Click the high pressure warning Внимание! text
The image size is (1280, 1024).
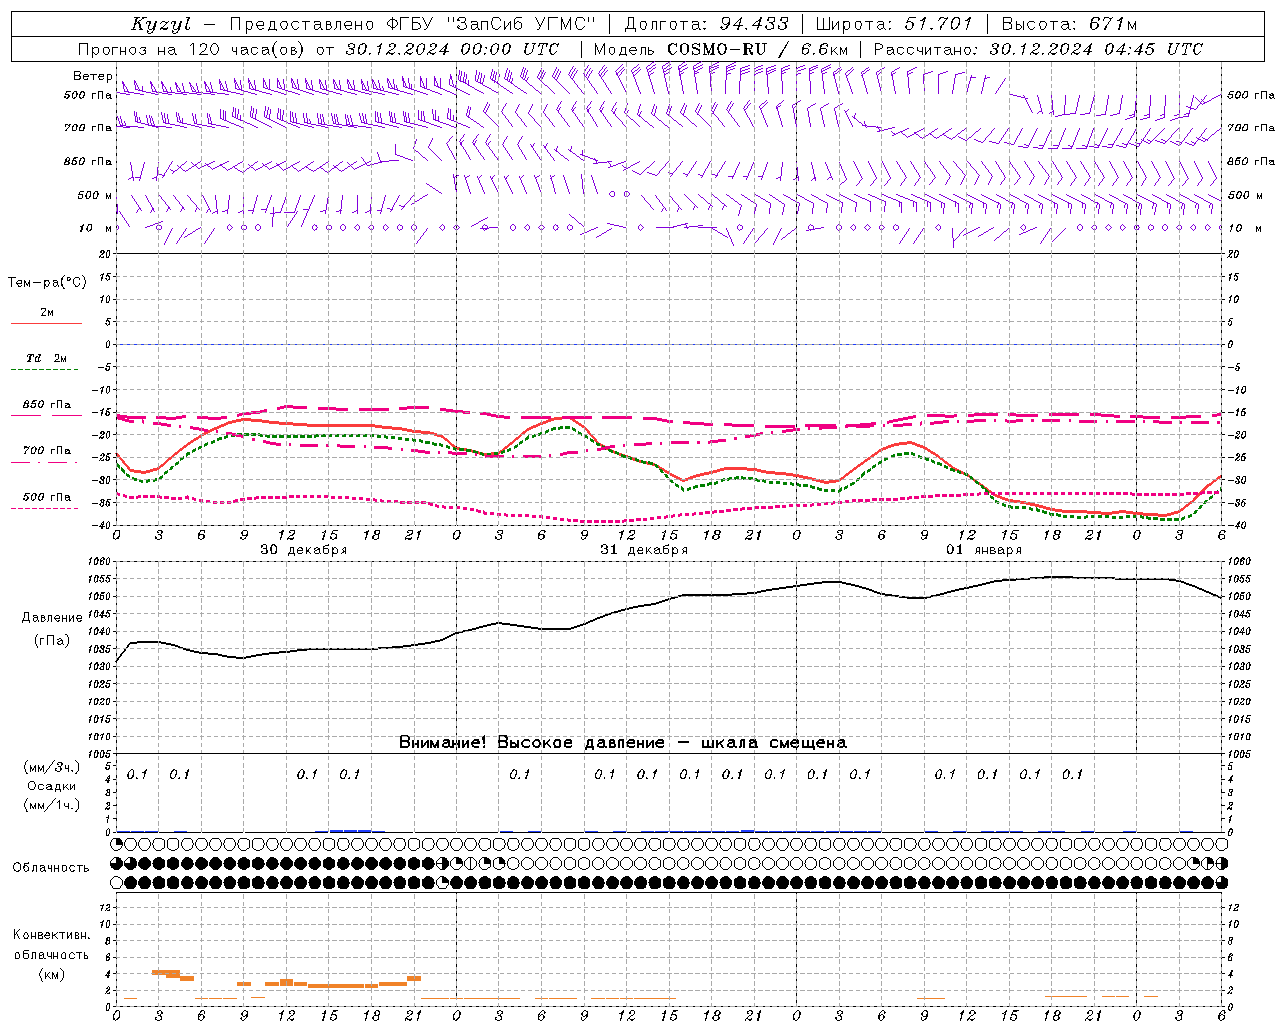pyautogui.click(x=622, y=743)
